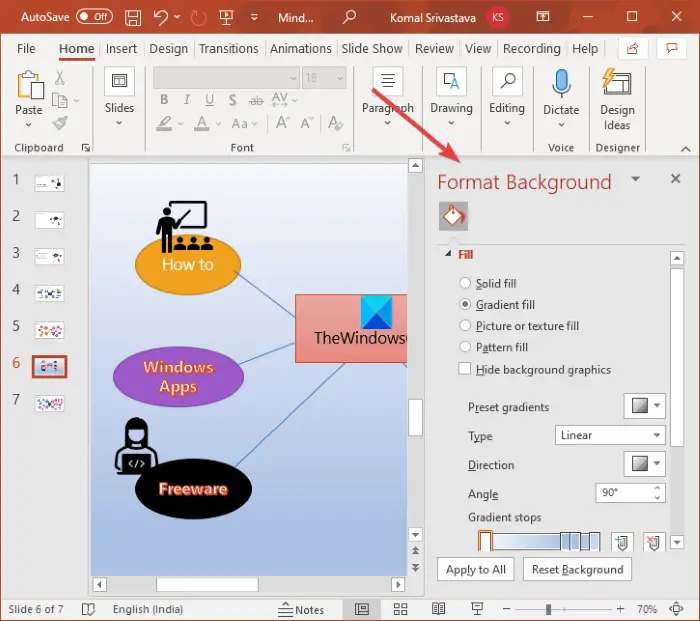Collapse the ribbon chevron

tap(686, 149)
